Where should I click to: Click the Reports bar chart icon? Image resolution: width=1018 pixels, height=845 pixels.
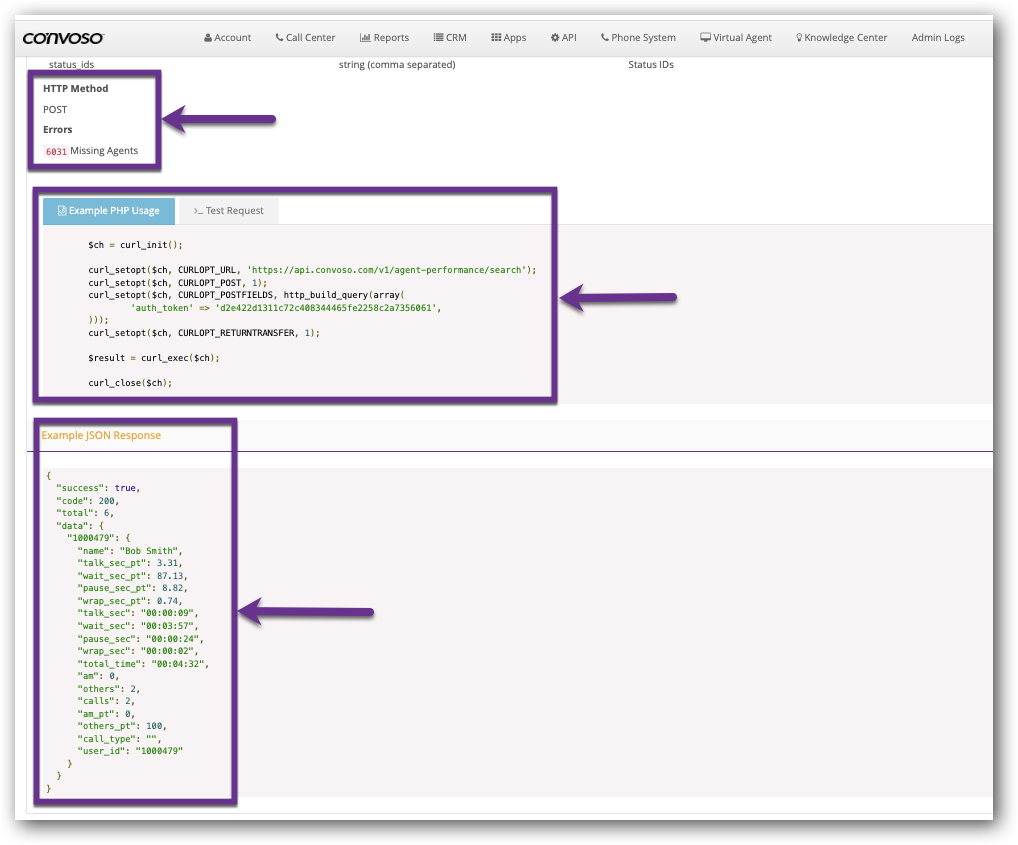coord(365,38)
